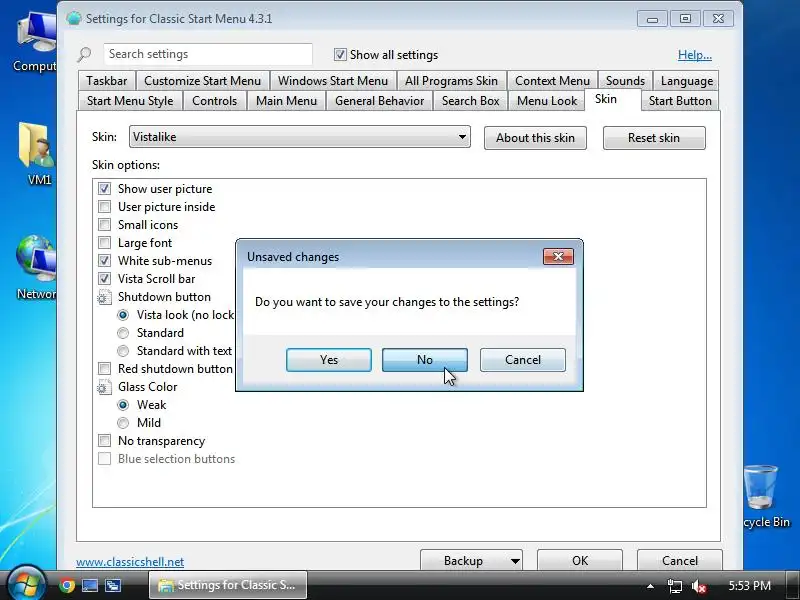This screenshot has height=600, width=800.
Task: Toggle Show all settings checkbox
Action: click(x=340, y=55)
